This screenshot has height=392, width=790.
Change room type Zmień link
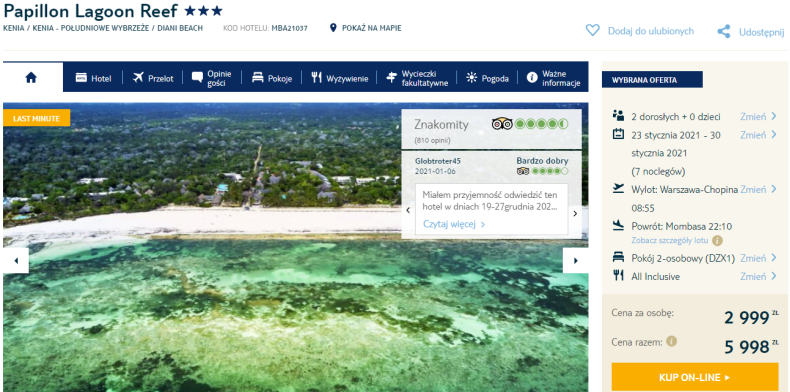pos(758,258)
